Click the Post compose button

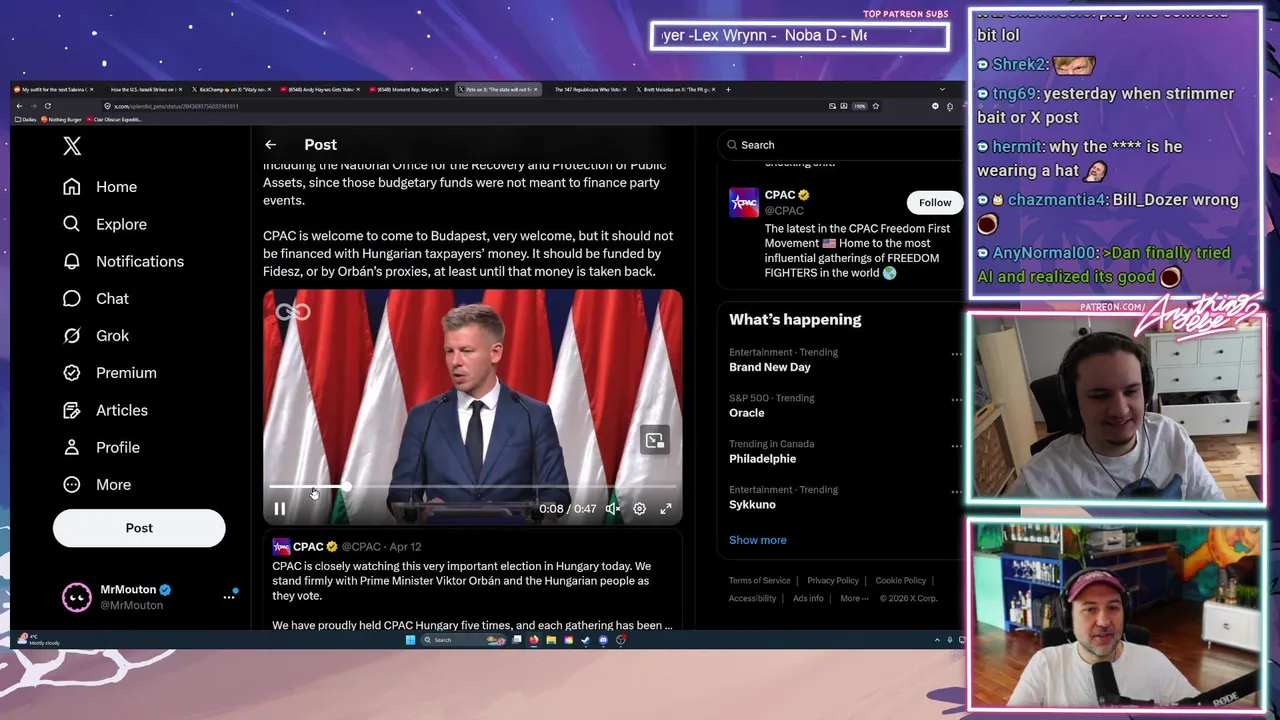pyautogui.click(x=139, y=528)
